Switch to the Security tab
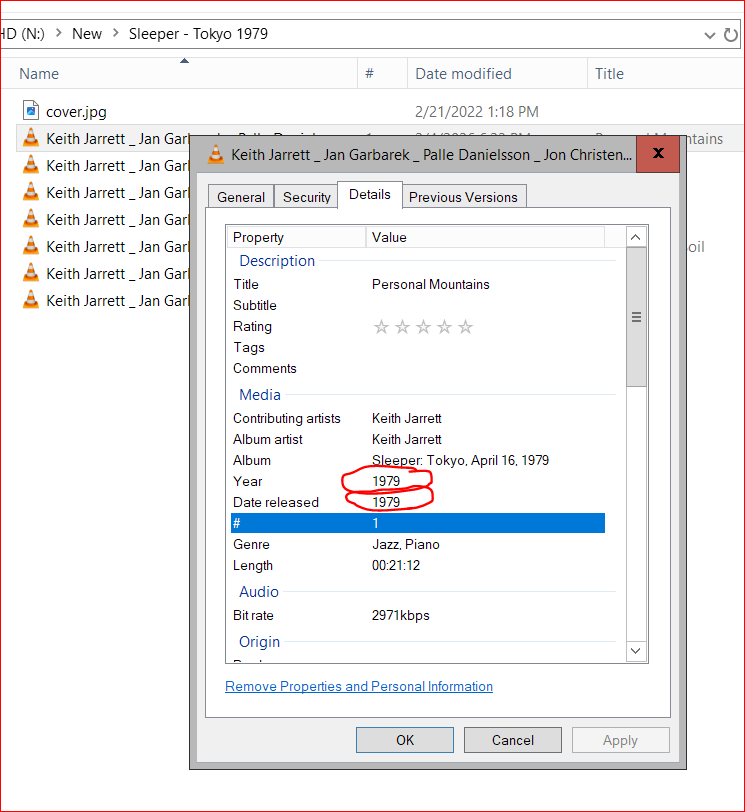Image resolution: width=745 pixels, height=812 pixels. pos(306,197)
